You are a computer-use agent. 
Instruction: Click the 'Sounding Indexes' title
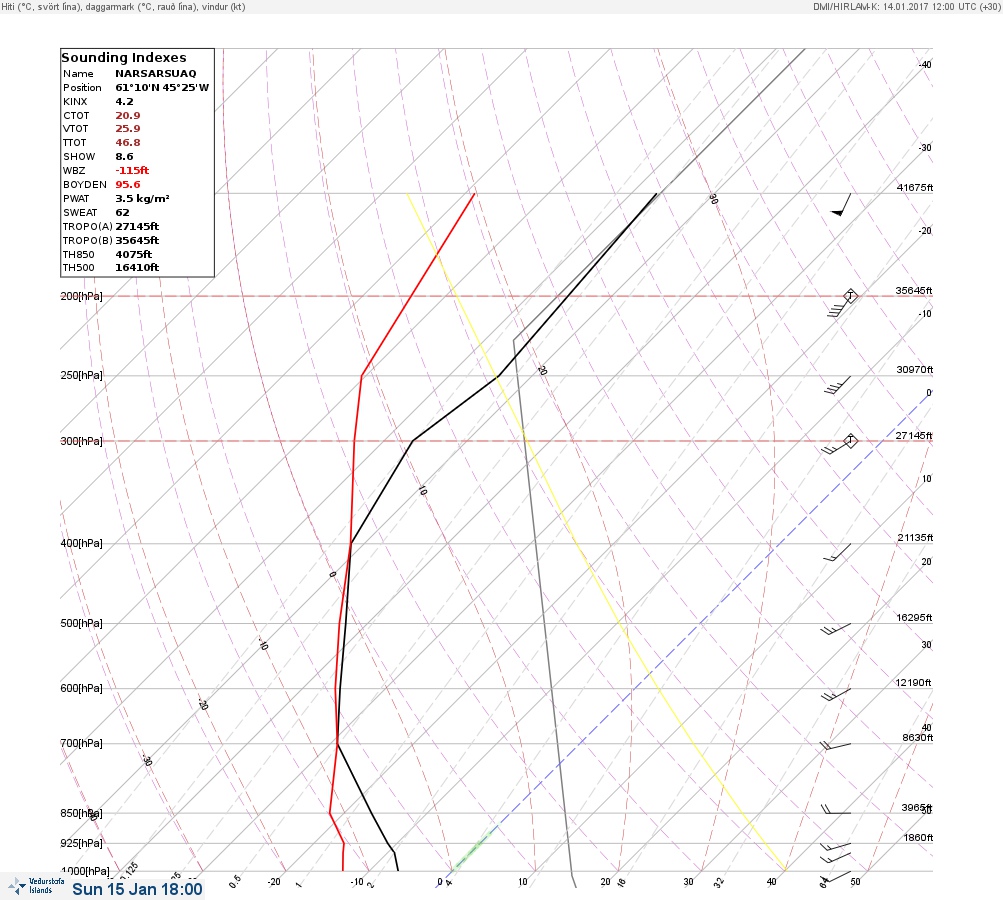coord(123,58)
